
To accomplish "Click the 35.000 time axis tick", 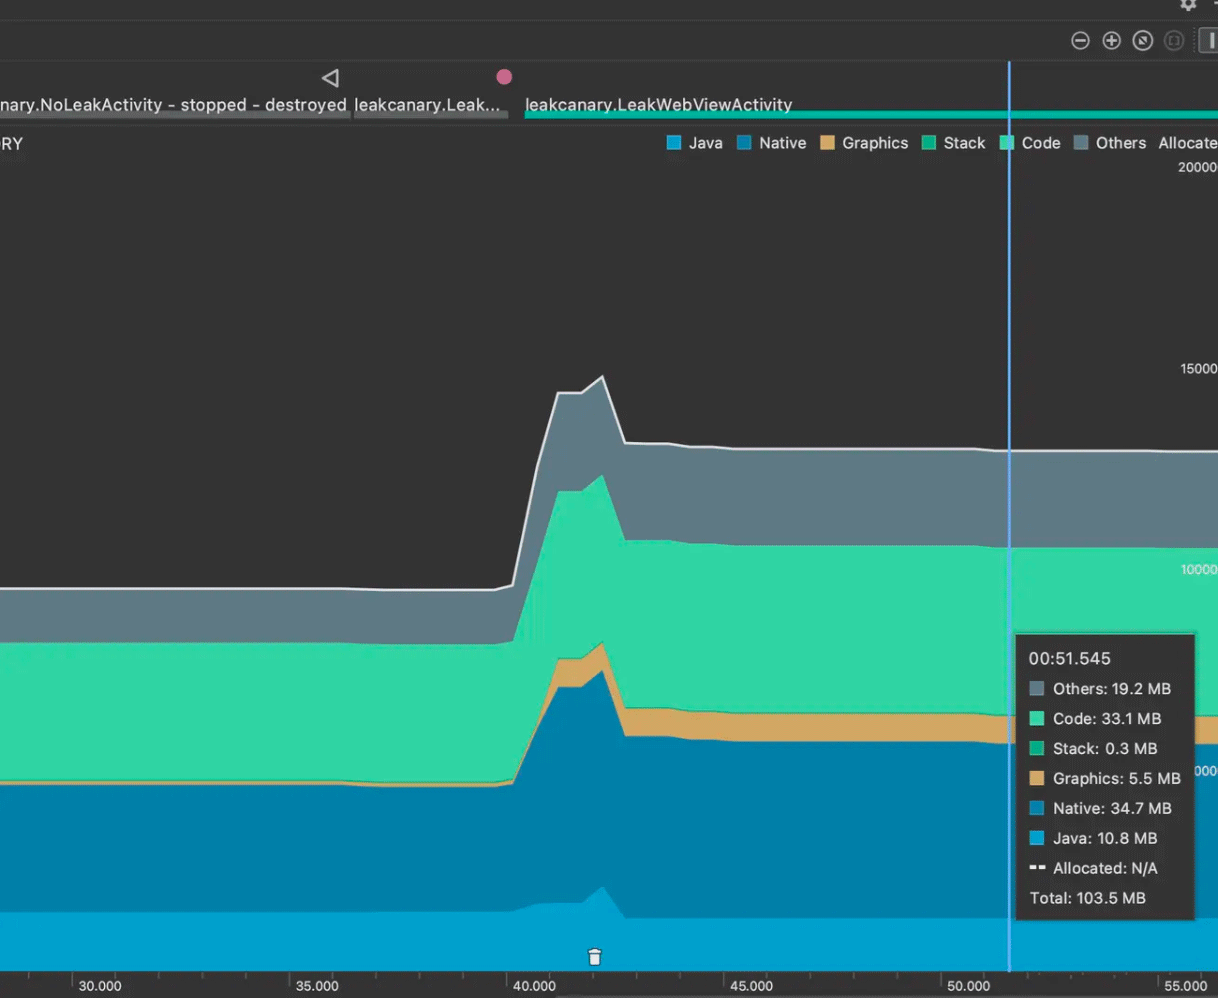I will (317, 986).
